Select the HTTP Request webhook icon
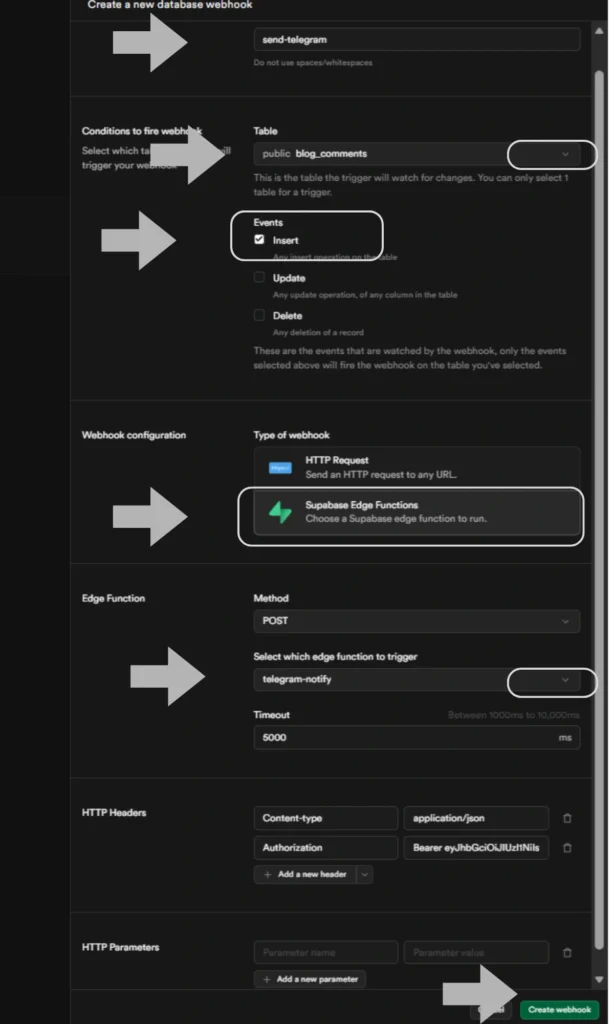 pyautogui.click(x=280, y=468)
